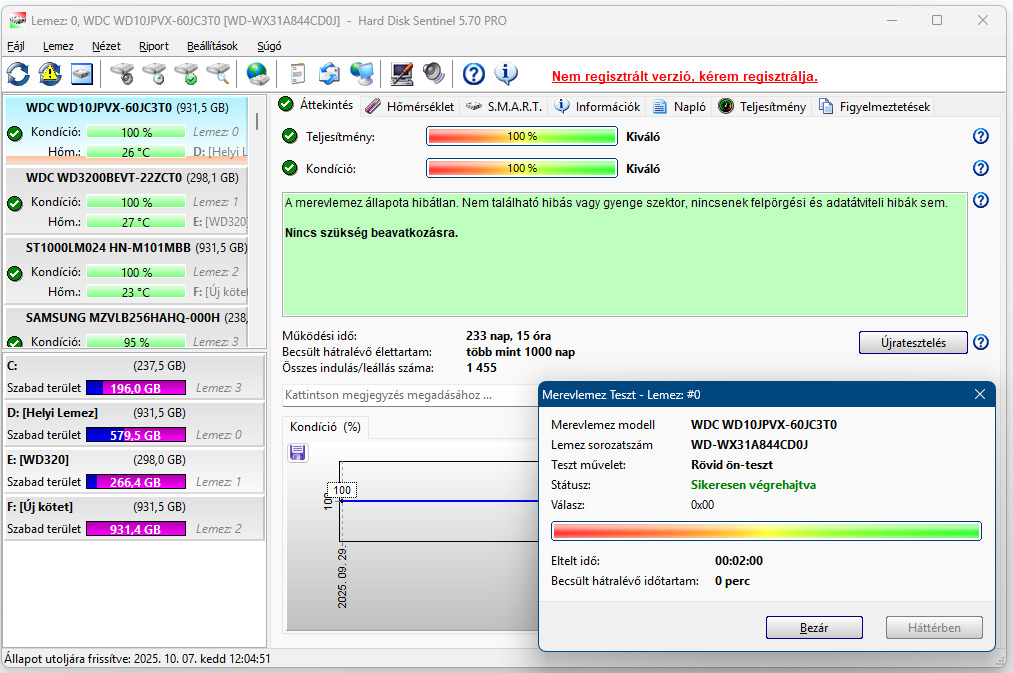The width and height of the screenshot is (1013, 673).
Task: Select the C: partition entry
Action: 134,377
